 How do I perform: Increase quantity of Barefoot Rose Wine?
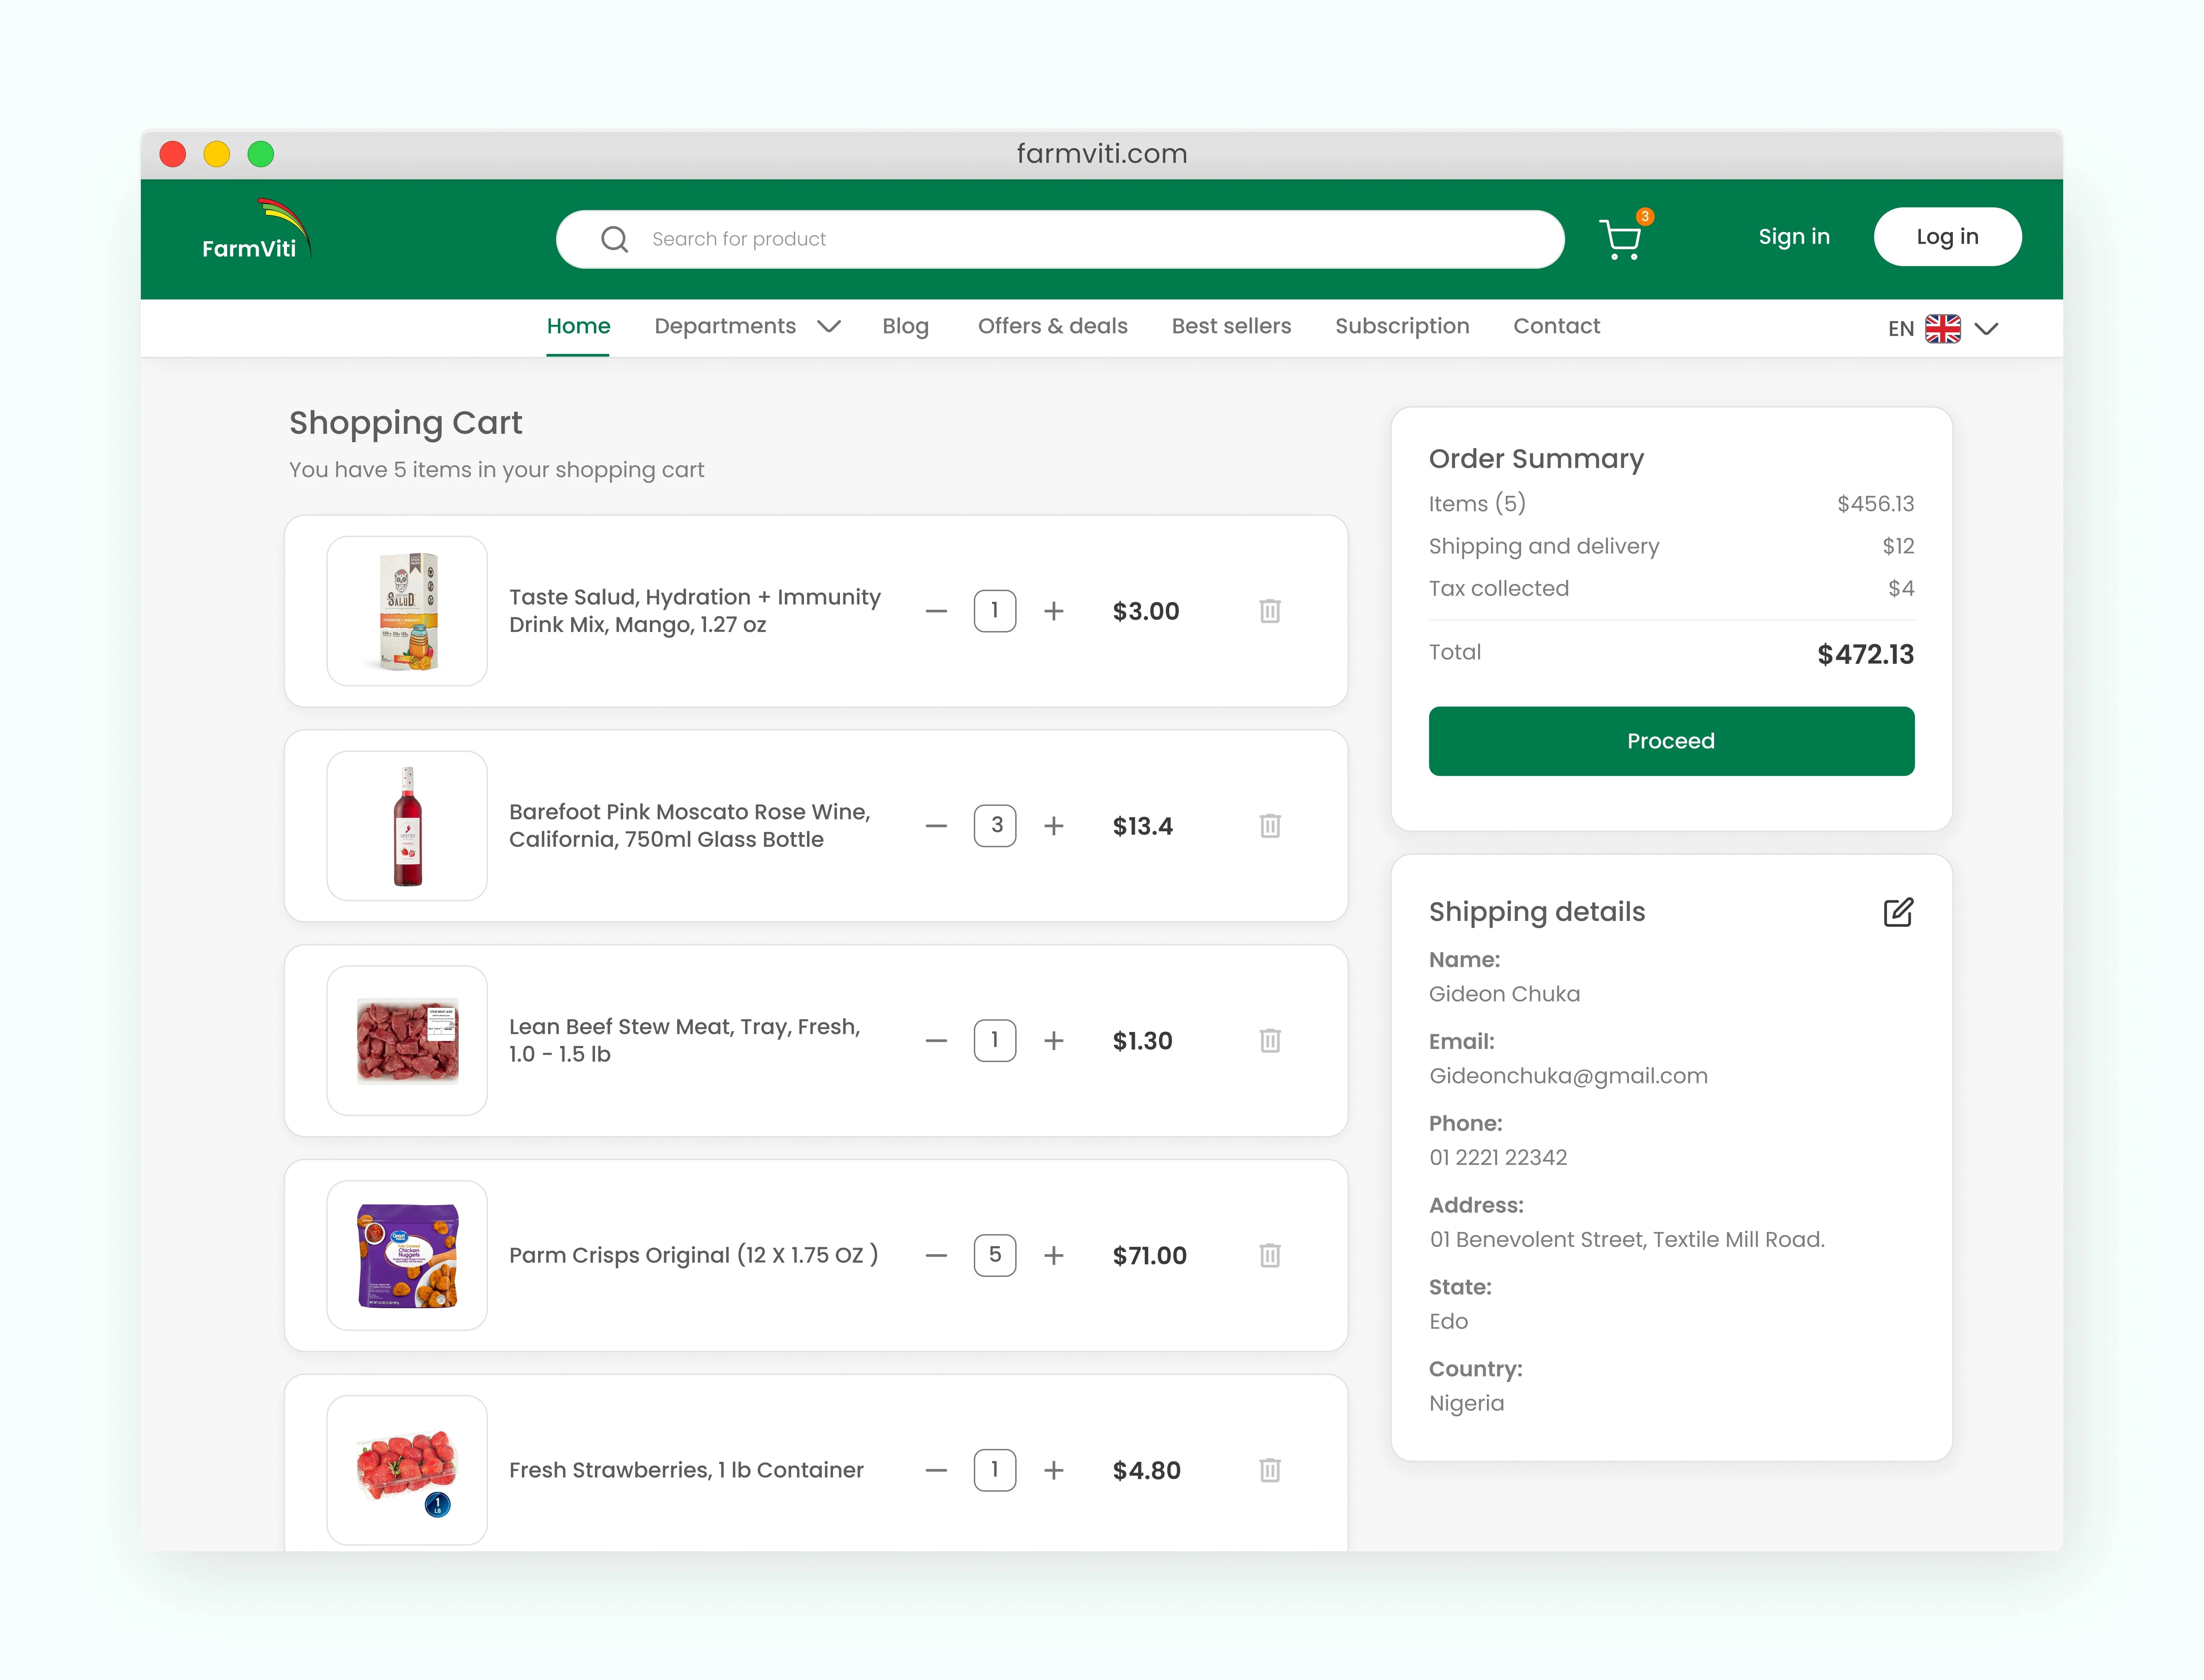coord(1054,825)
